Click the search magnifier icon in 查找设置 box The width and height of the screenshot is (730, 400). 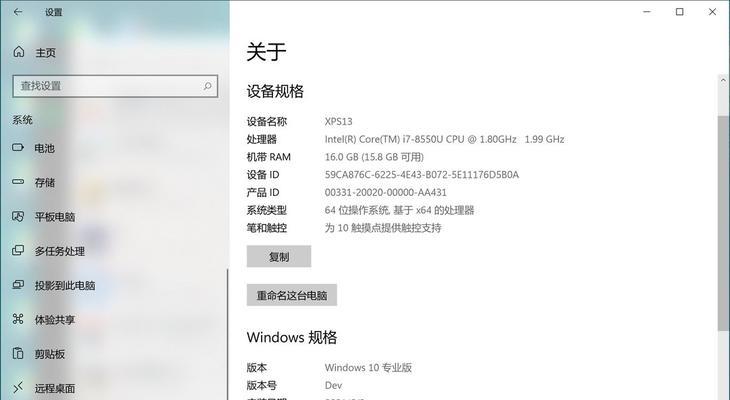pos(207,86)
